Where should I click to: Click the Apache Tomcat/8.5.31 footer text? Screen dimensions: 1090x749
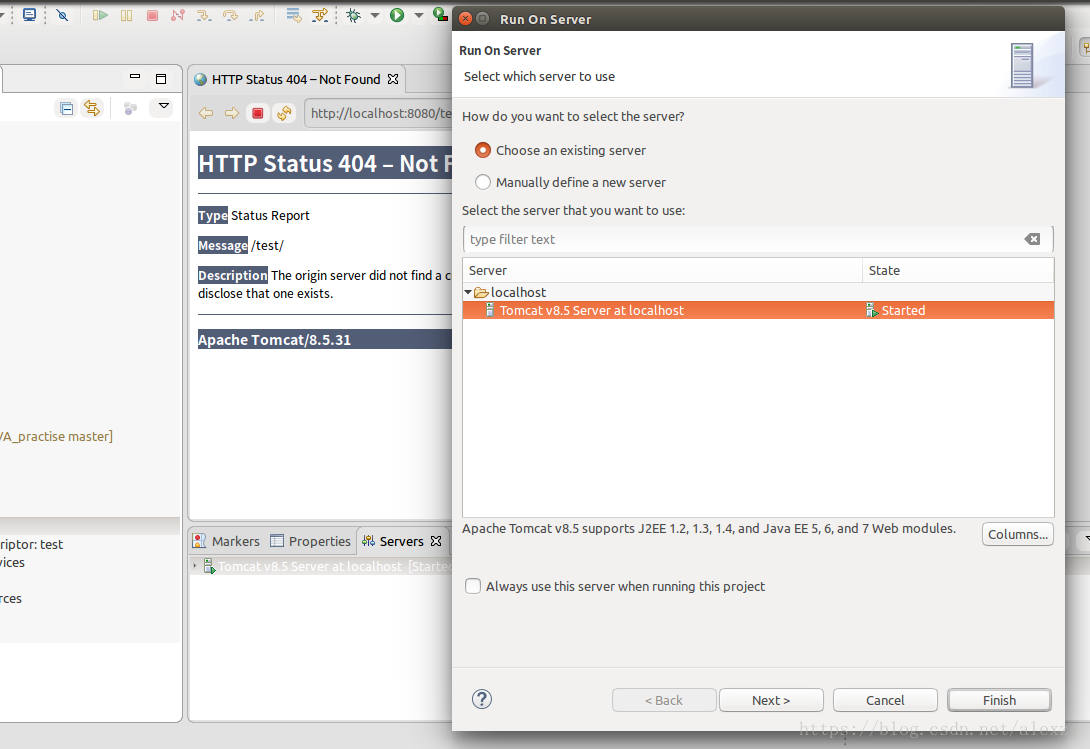[275, 340]
